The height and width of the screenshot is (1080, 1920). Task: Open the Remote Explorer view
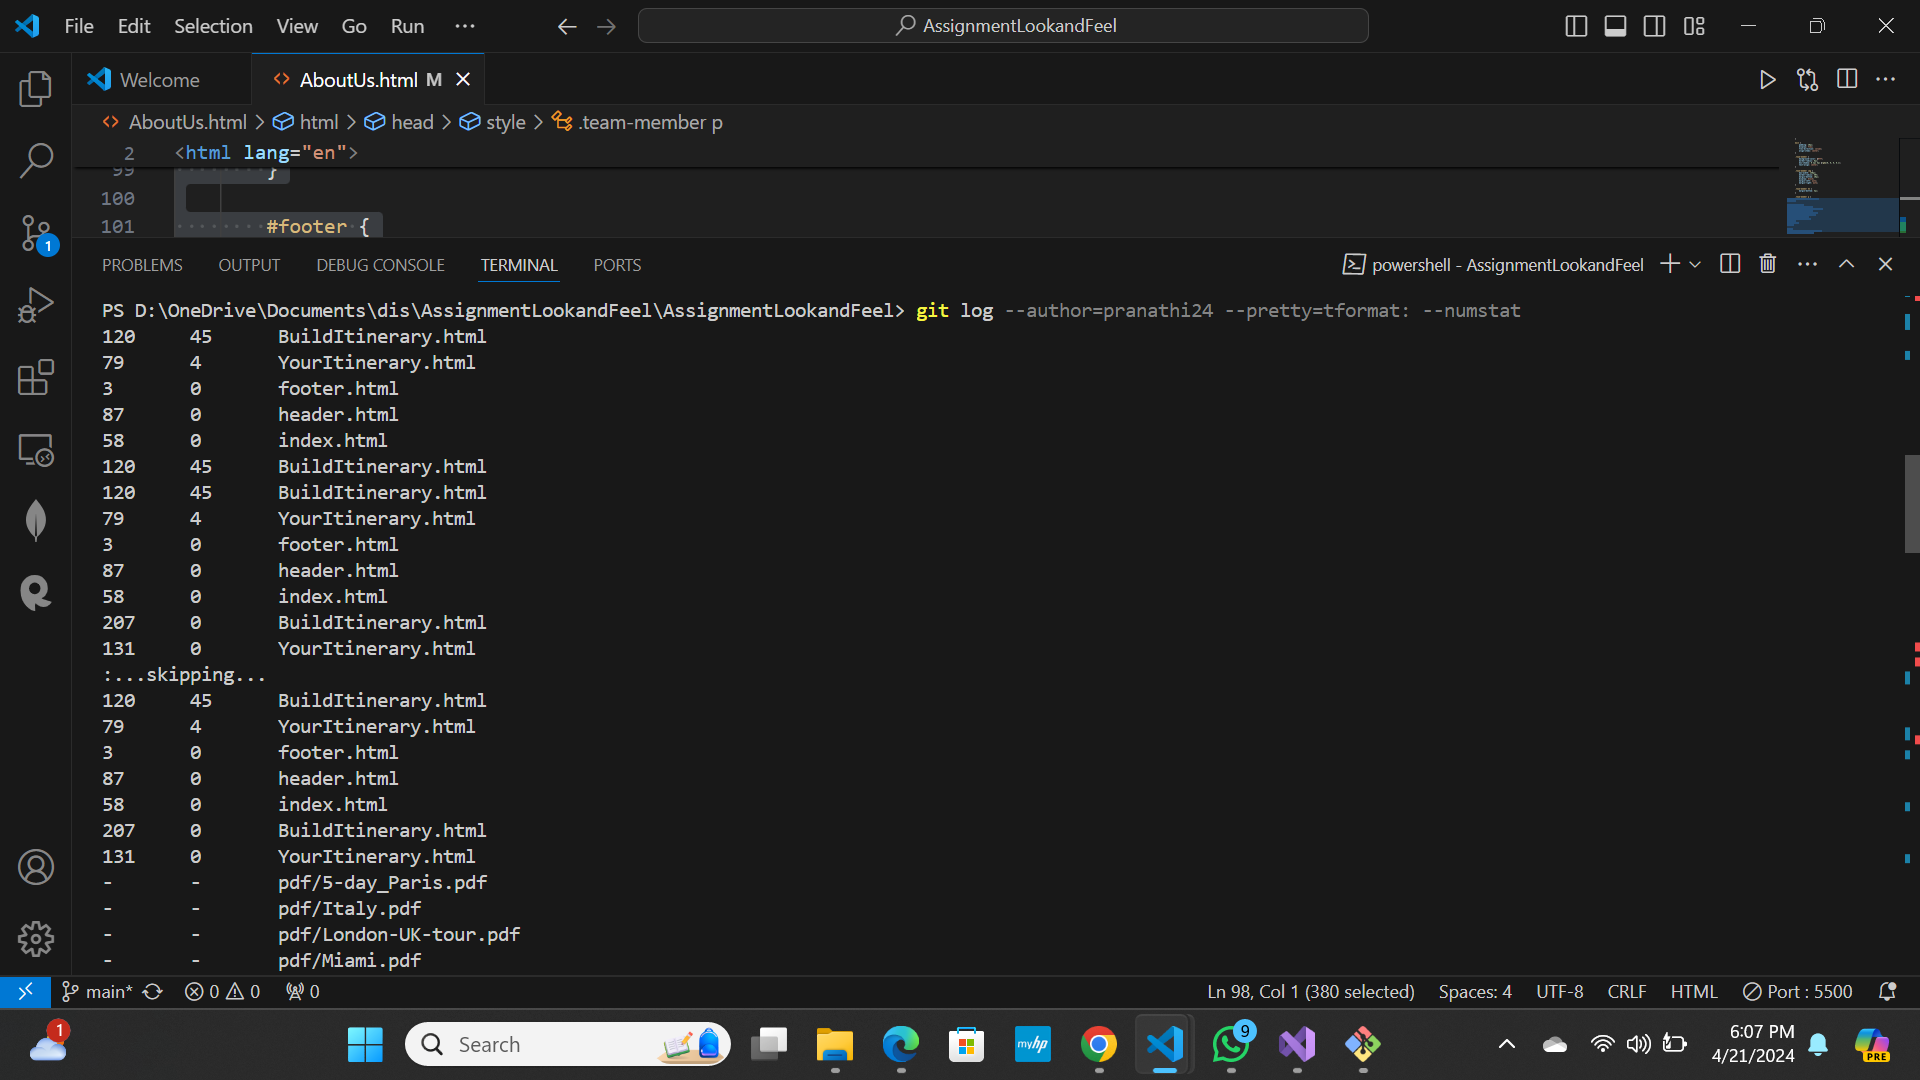tap(36, 450)
